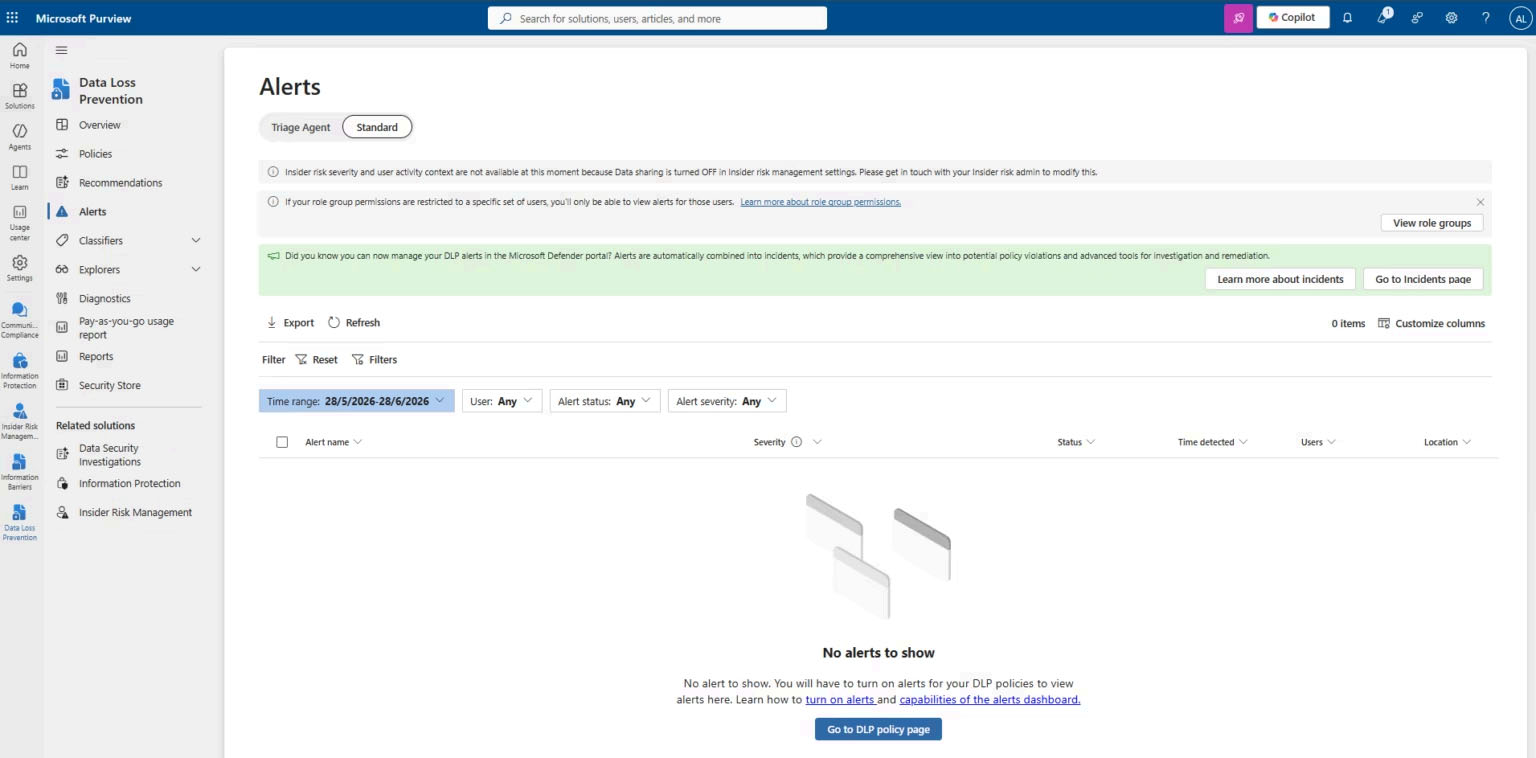
Task: Open the User filter dropdown
Action: point(502,401)
